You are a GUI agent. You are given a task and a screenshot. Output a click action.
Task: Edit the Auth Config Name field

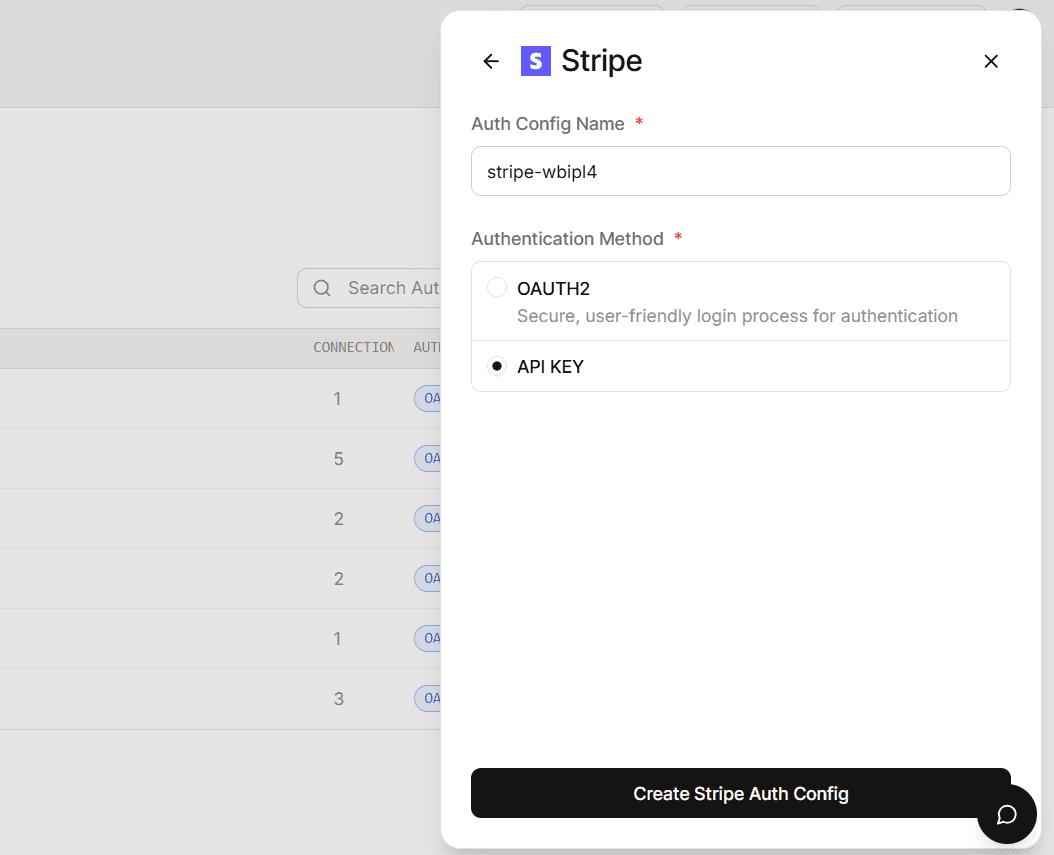[741, 171]
